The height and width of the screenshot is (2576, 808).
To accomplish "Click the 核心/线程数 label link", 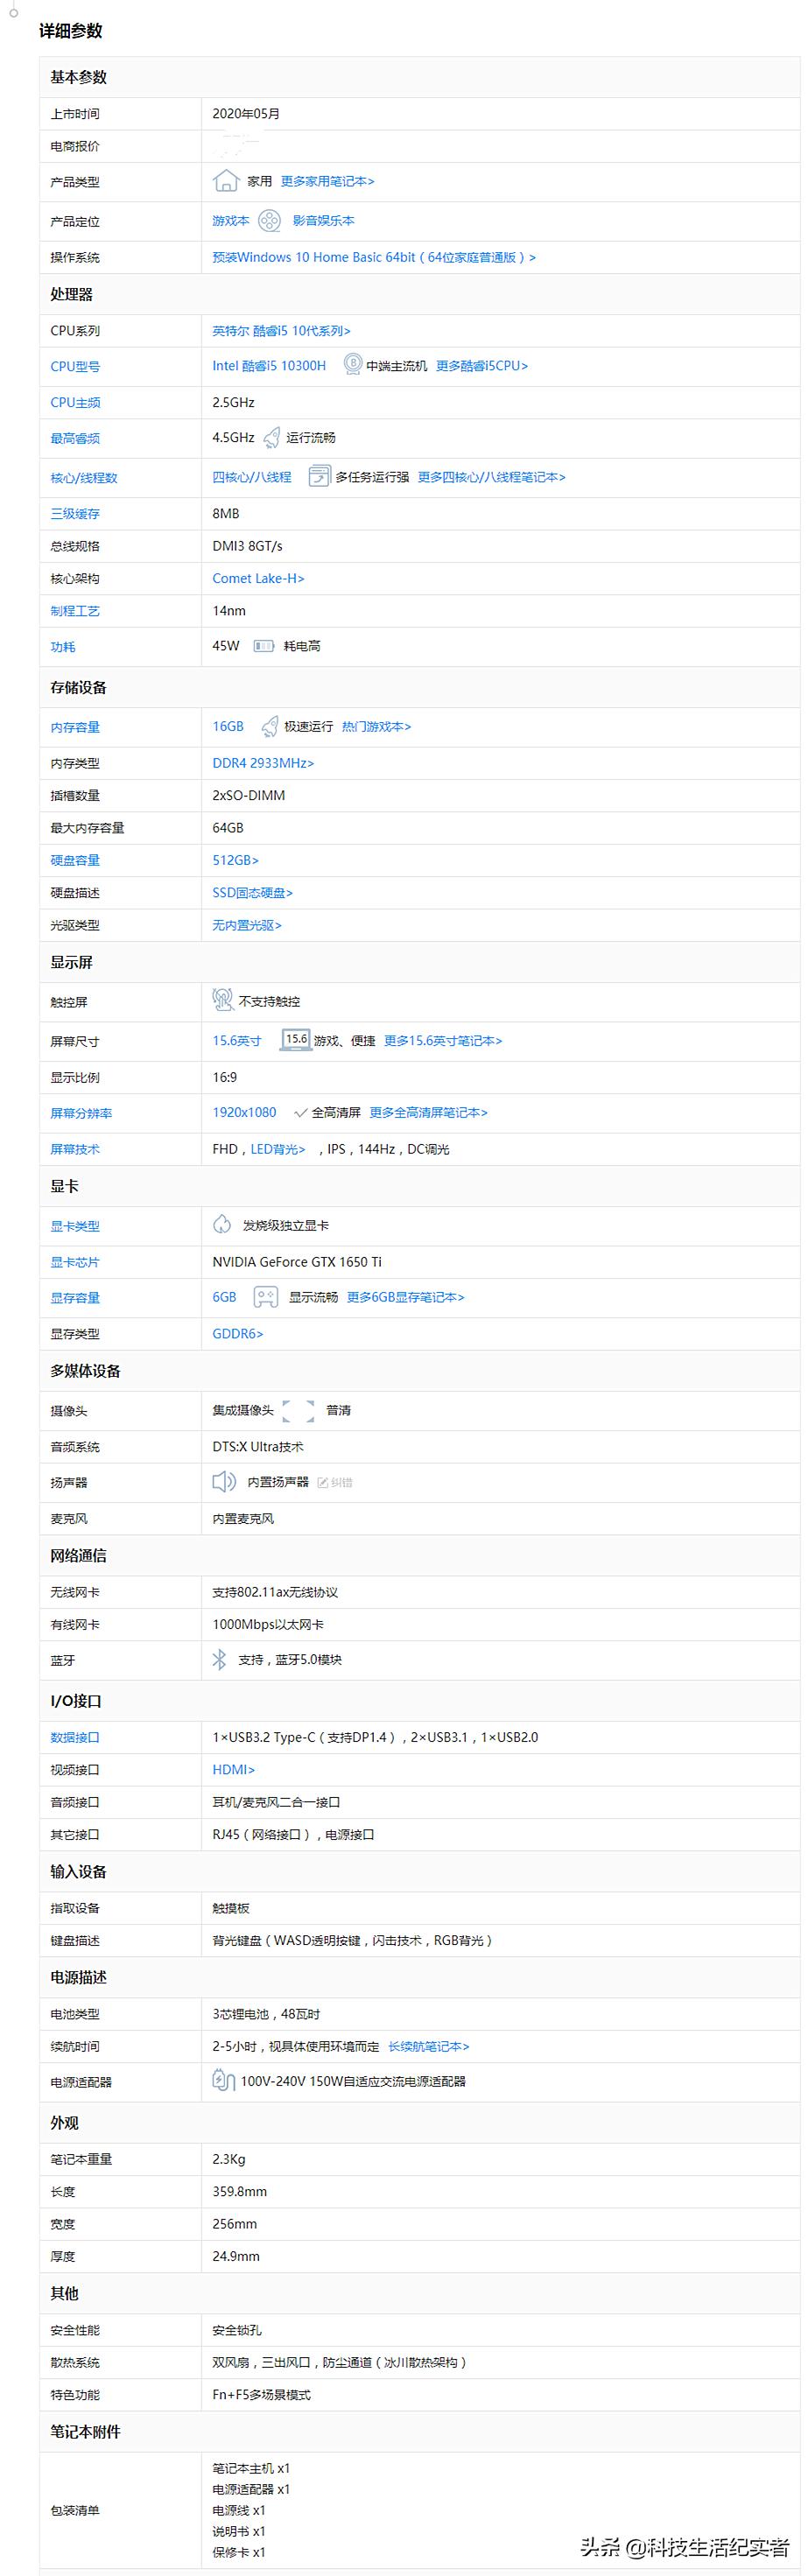I will click(x=84, y=479).
